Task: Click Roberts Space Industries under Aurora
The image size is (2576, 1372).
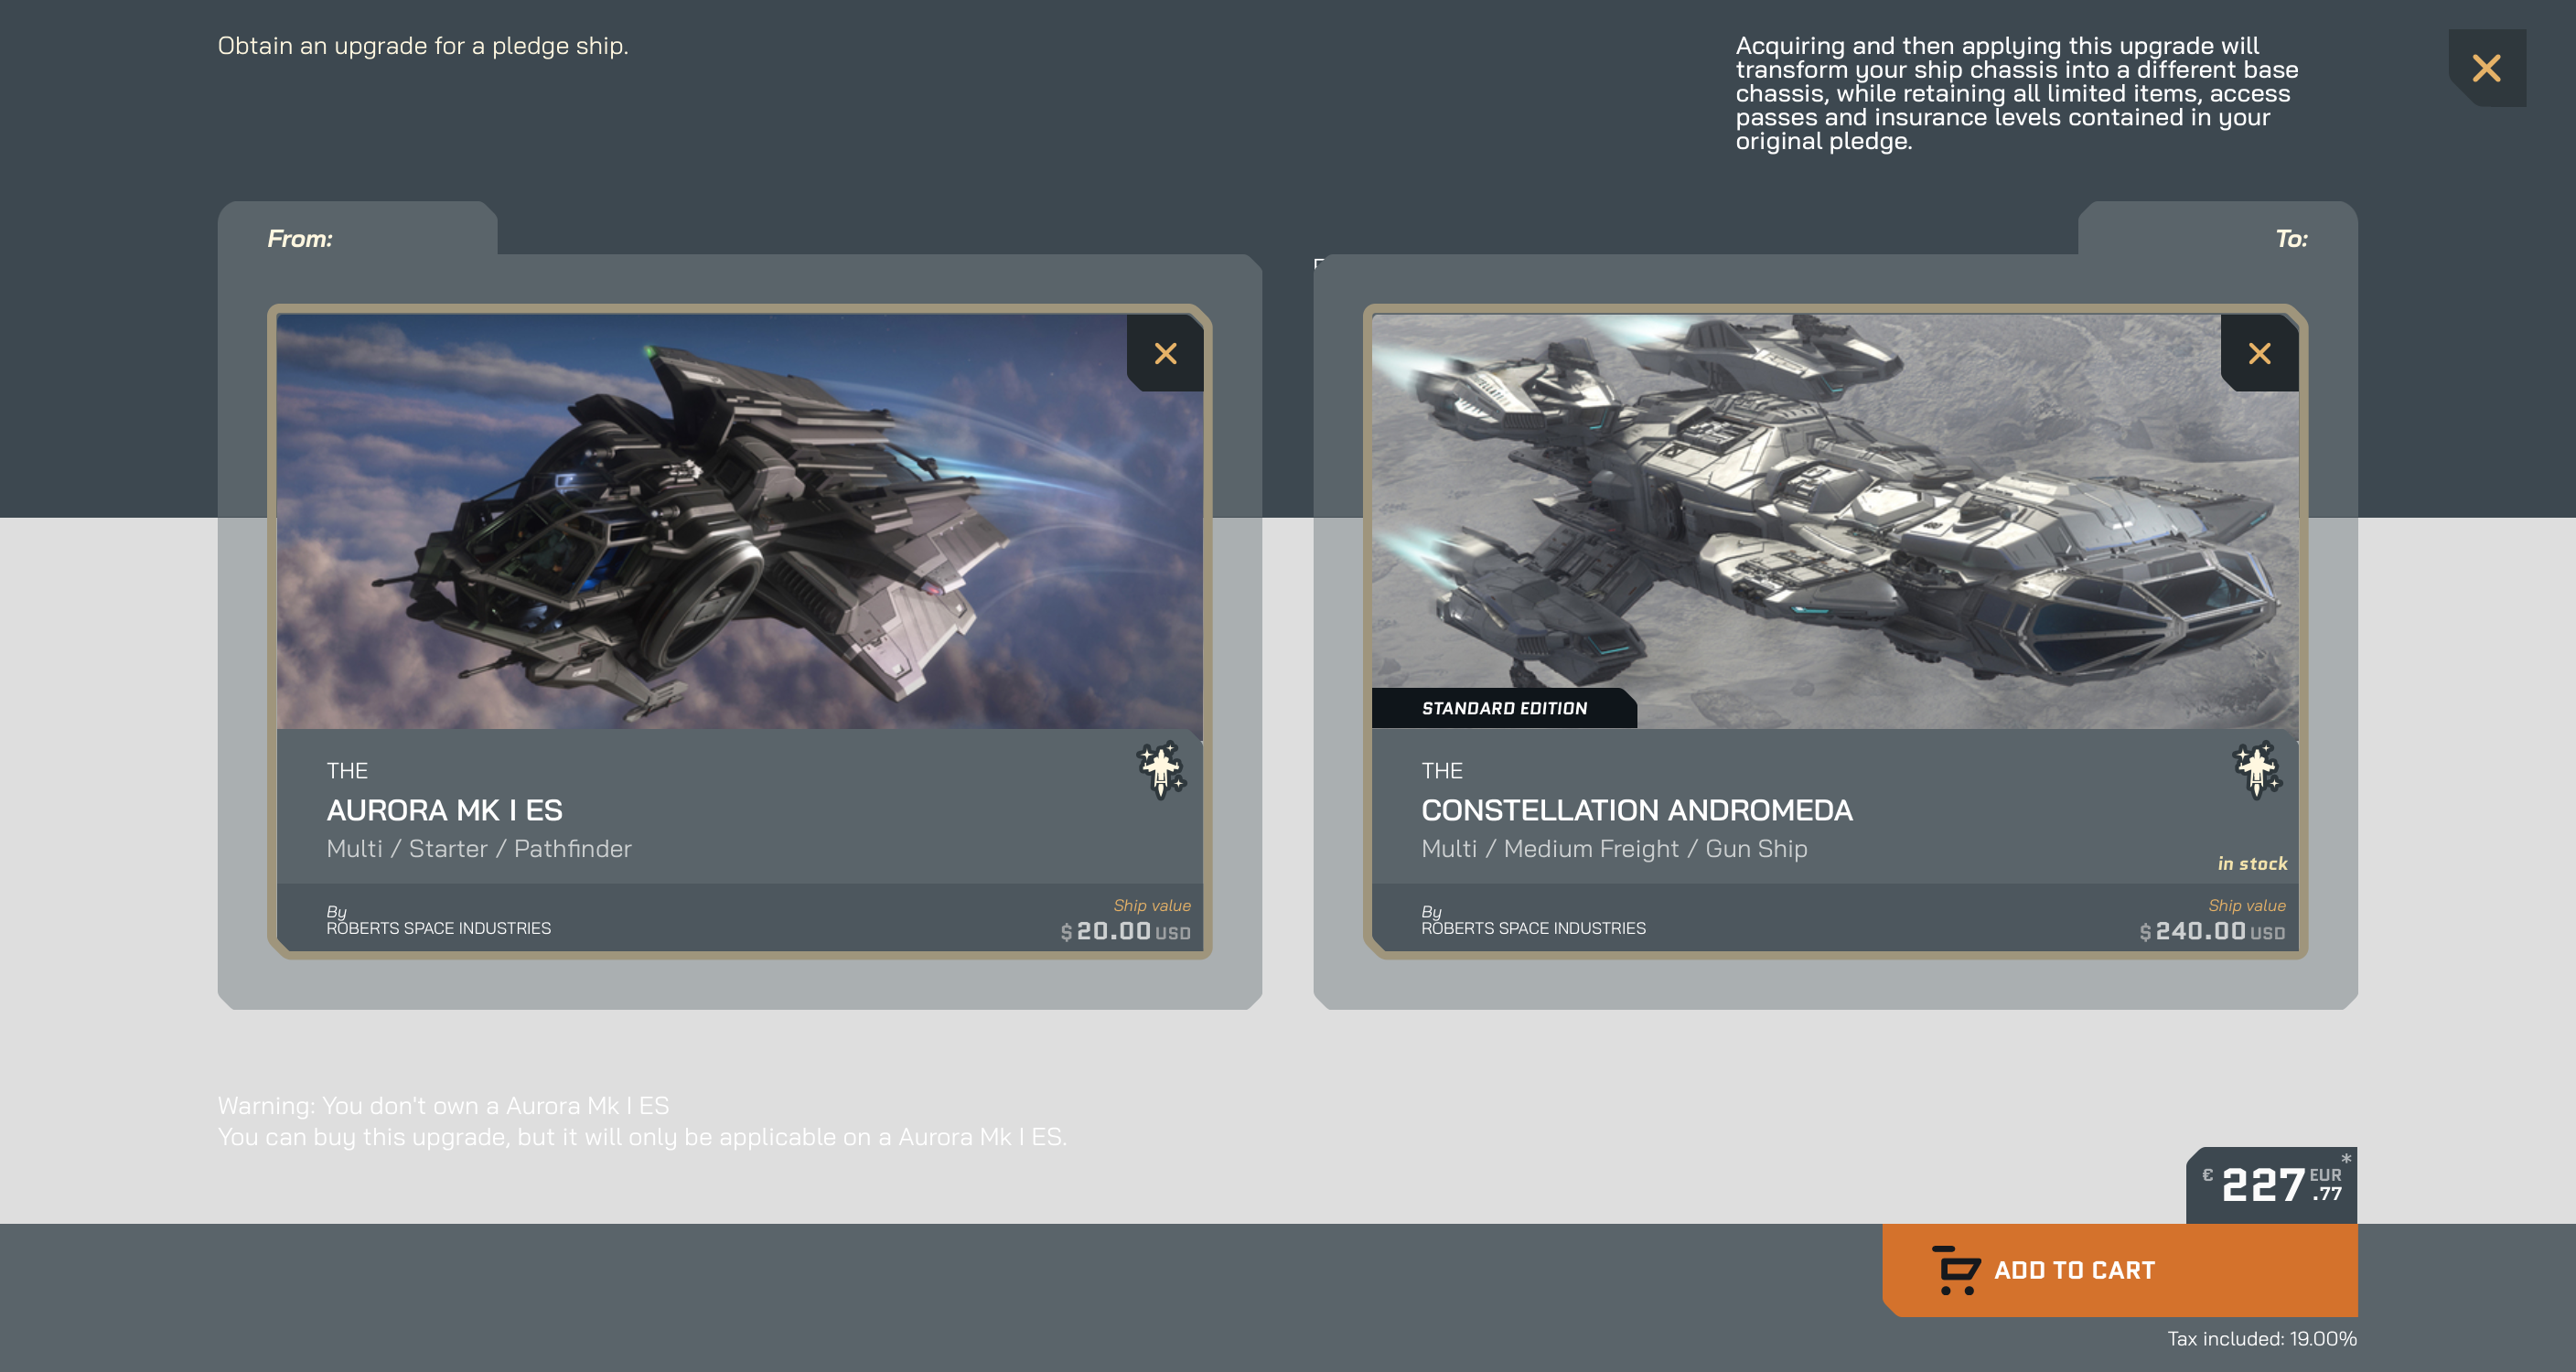Action: click(438, 928)
